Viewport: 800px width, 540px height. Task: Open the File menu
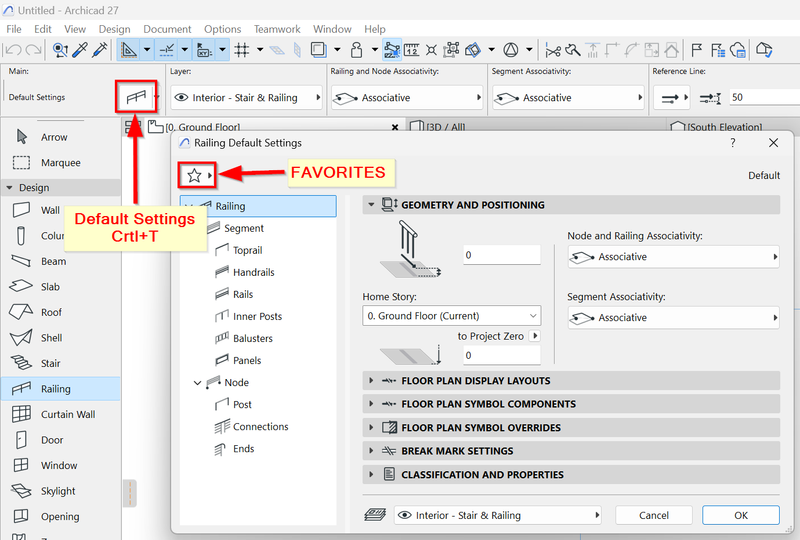(14, 29)
